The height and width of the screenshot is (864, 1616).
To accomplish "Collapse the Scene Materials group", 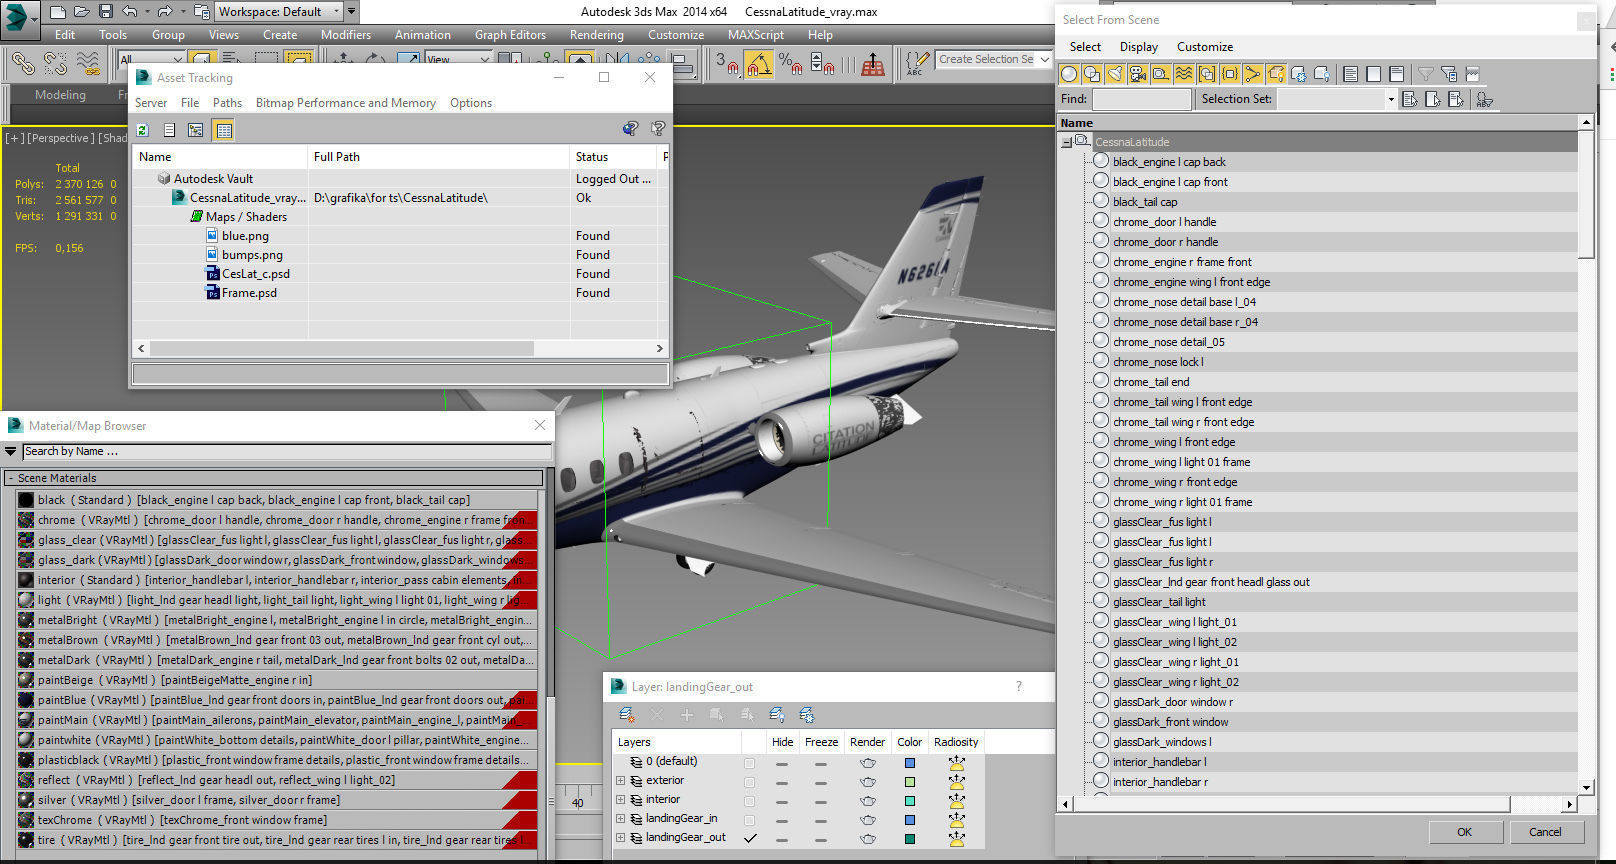I will [x=10, y=478].
